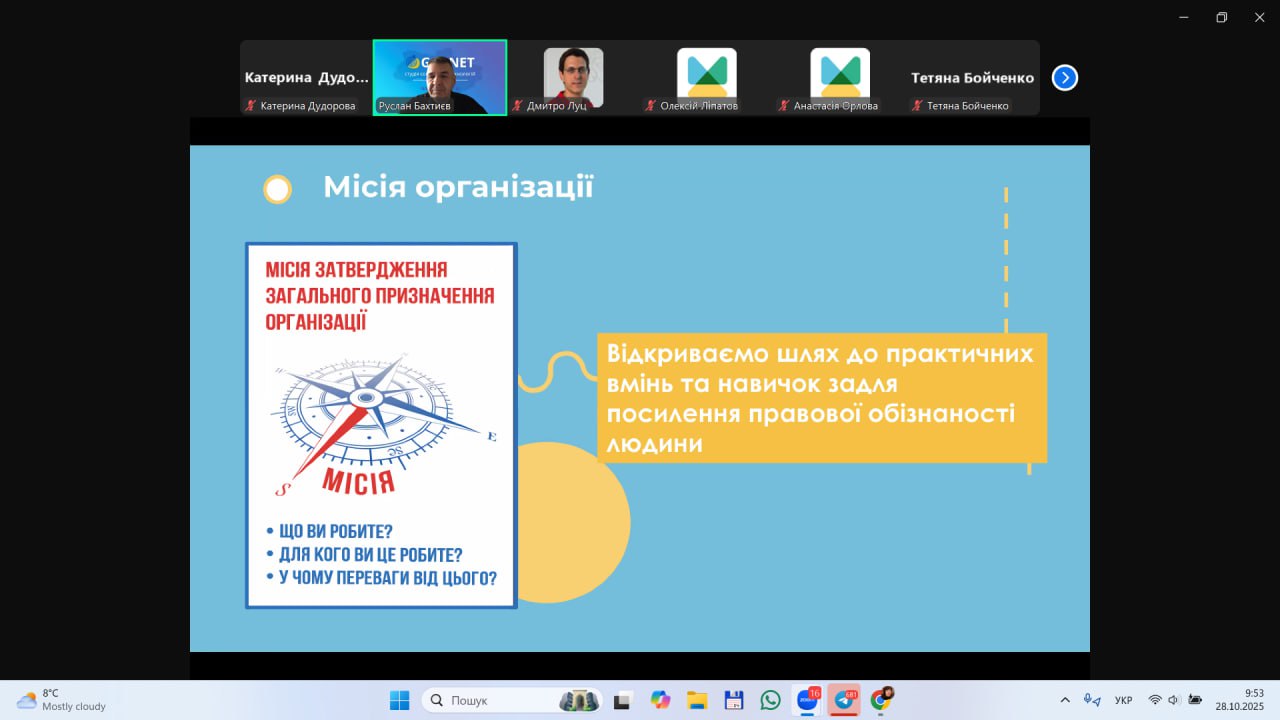This screenshot has height=720, width=1280.
Task: Switch the УКР keyboard language
Action: click(1123, 700)
